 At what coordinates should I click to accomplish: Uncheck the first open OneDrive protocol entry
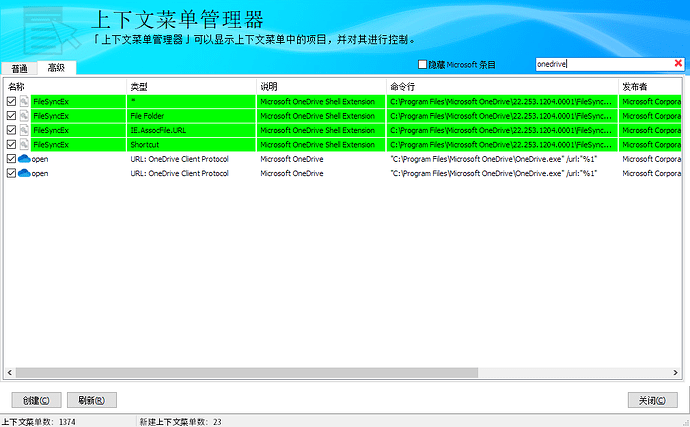coord(11,158)
